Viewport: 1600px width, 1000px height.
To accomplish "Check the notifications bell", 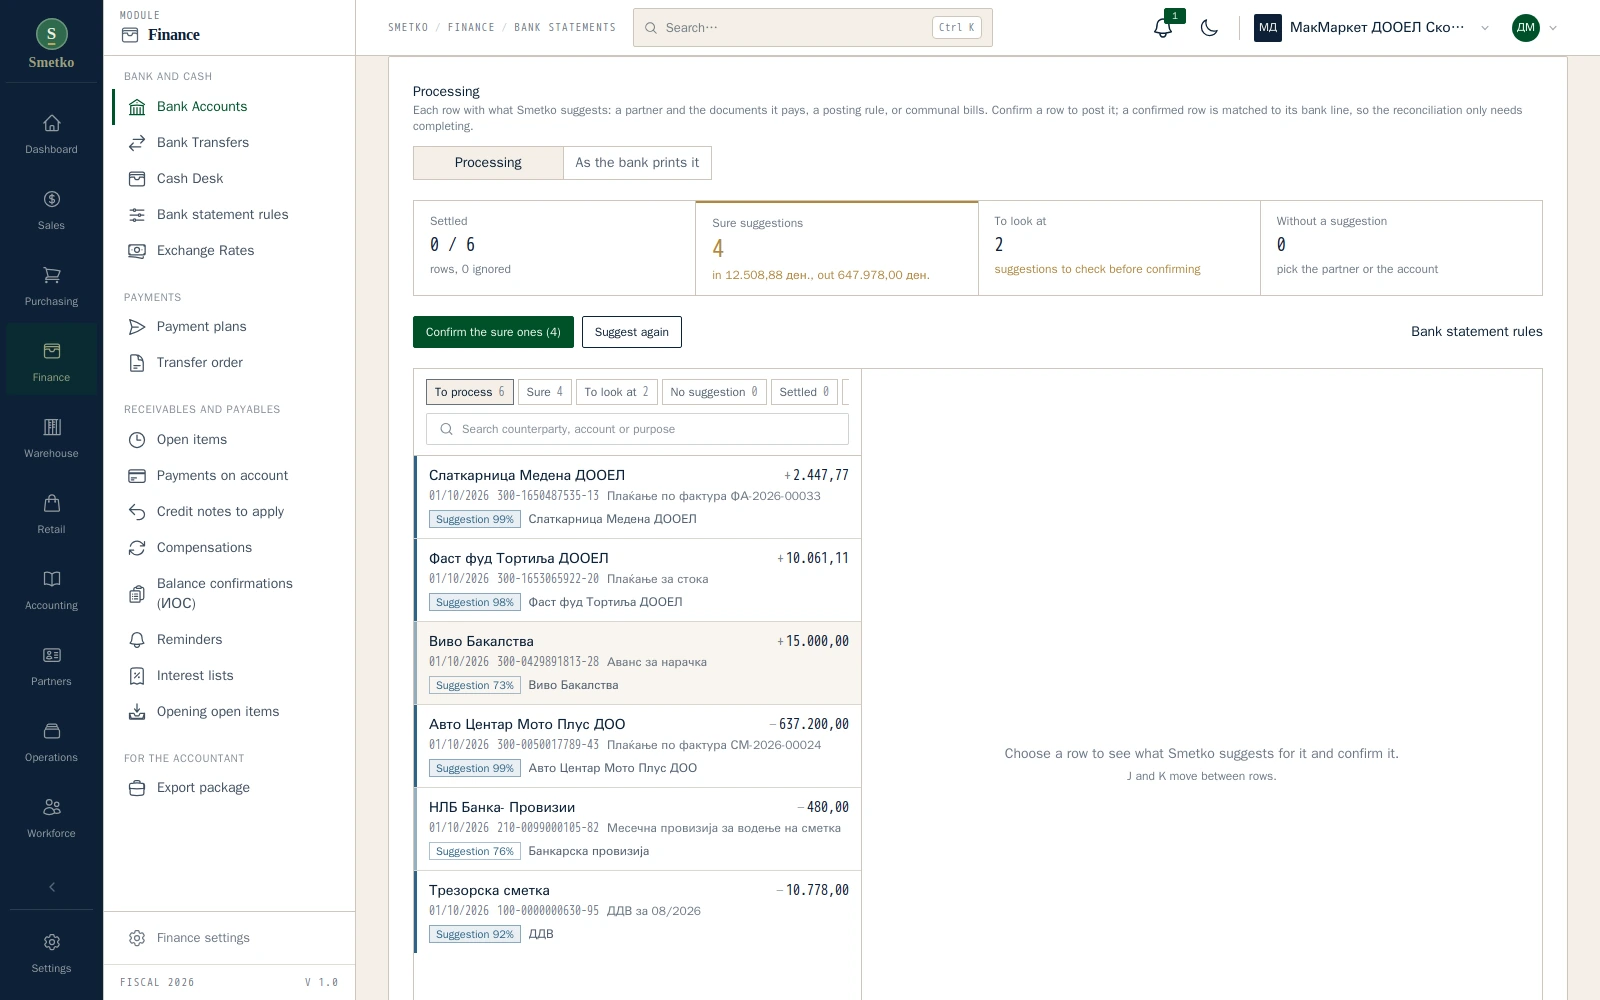I will (1163, 28).
